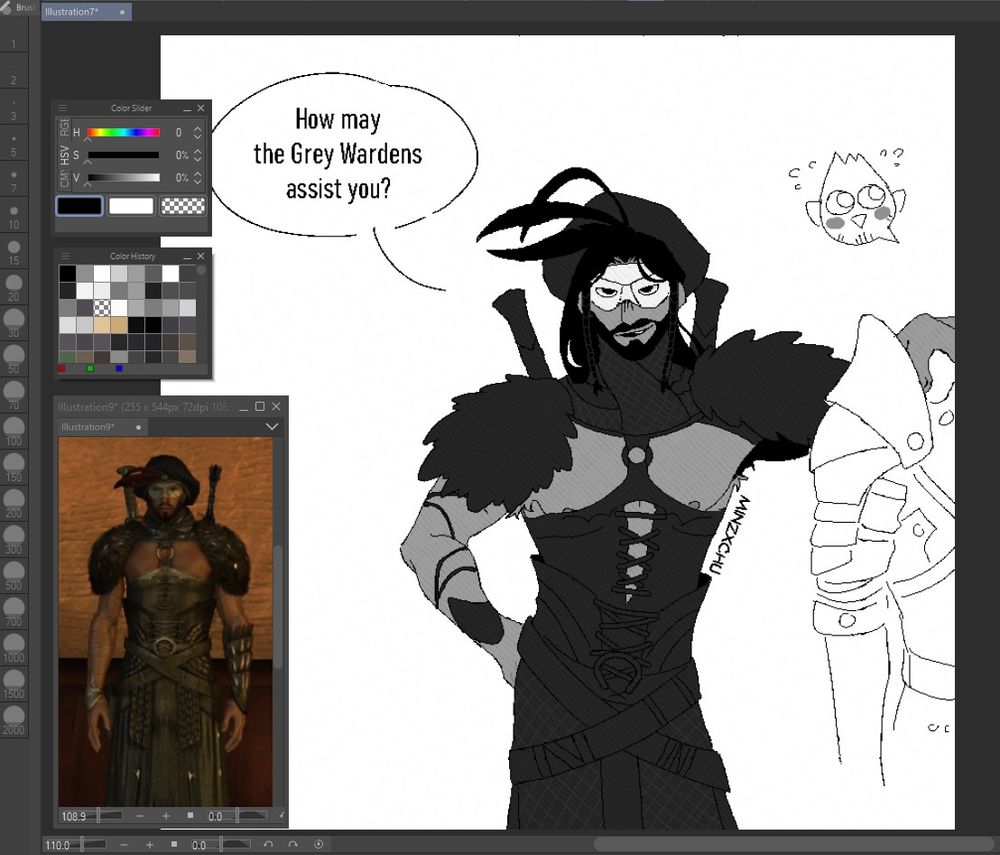Screen dimensions: 1000x855
Task: Rotate main canvas left
Action: click(x=267, y=845)
